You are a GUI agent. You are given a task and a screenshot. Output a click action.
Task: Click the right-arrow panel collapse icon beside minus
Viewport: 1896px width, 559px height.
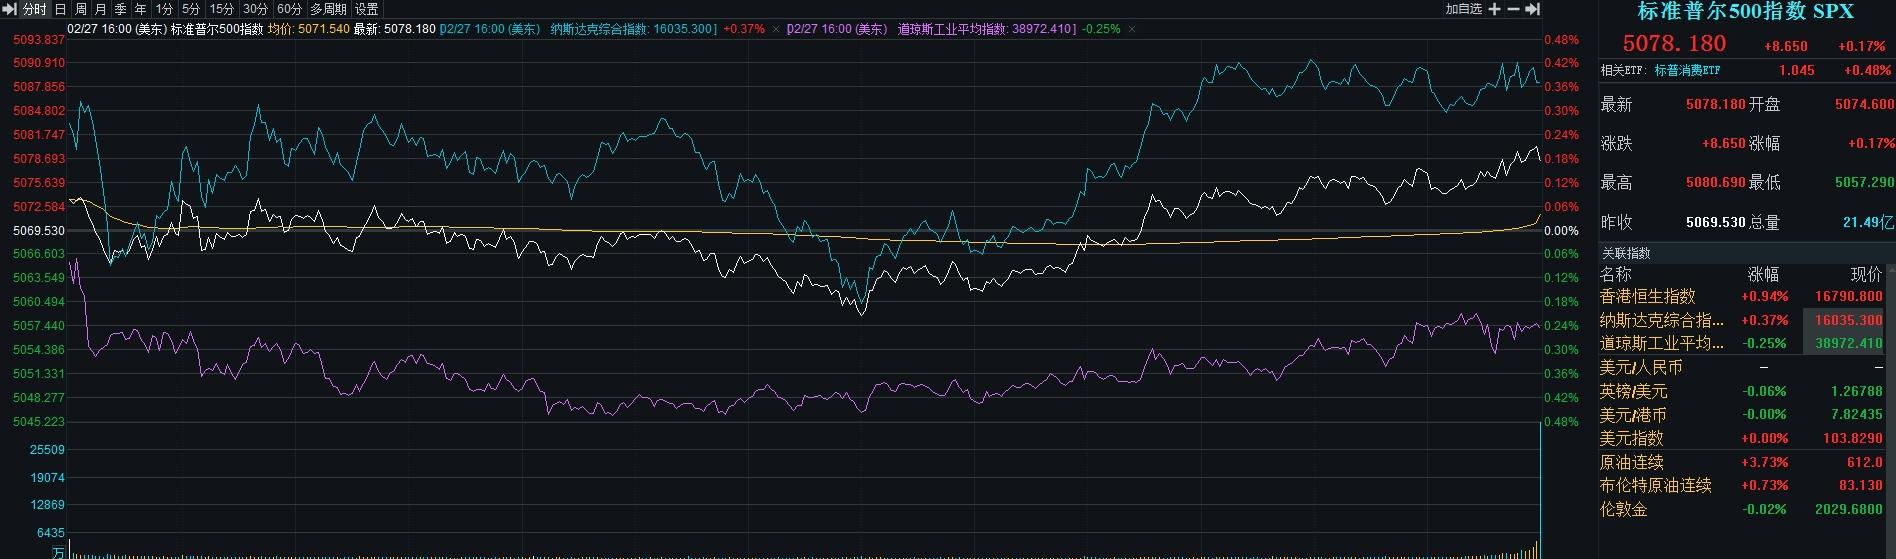pyautogui.click(x=1532, y=9)
